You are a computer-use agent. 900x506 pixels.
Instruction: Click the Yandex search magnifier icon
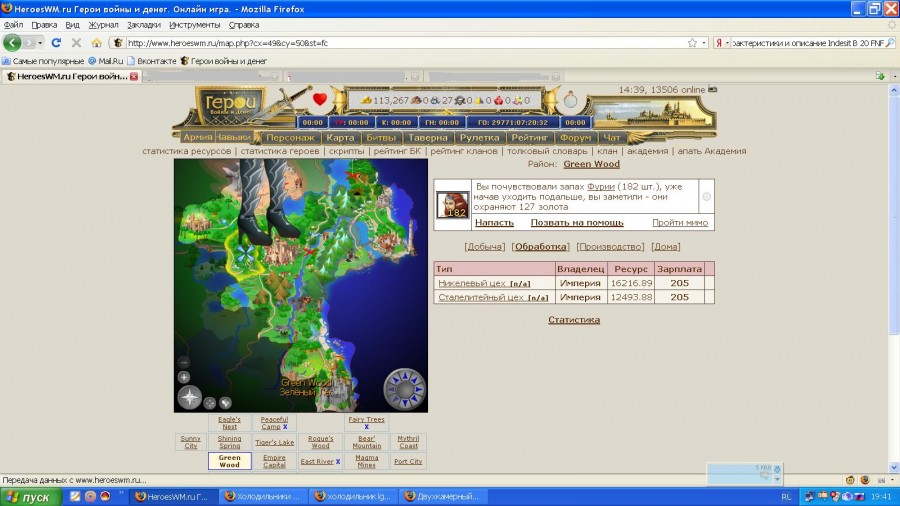coord(890,43)
